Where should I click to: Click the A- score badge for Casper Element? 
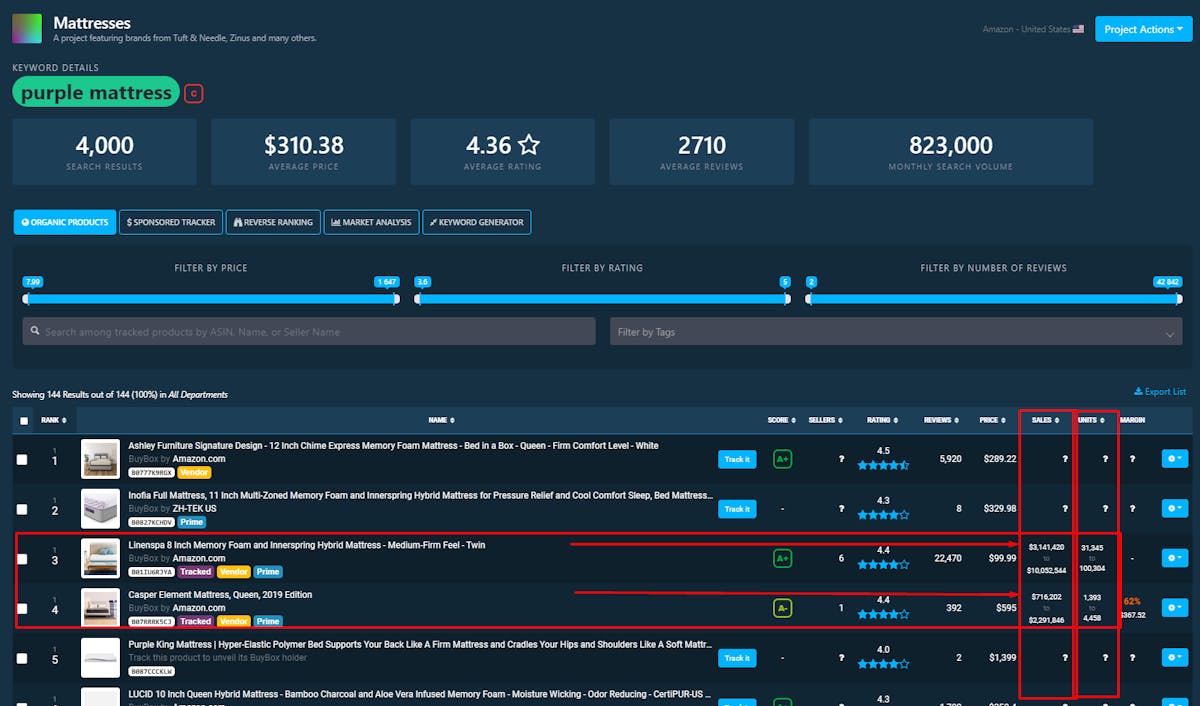pyautogui.click(x=782, y=607)
